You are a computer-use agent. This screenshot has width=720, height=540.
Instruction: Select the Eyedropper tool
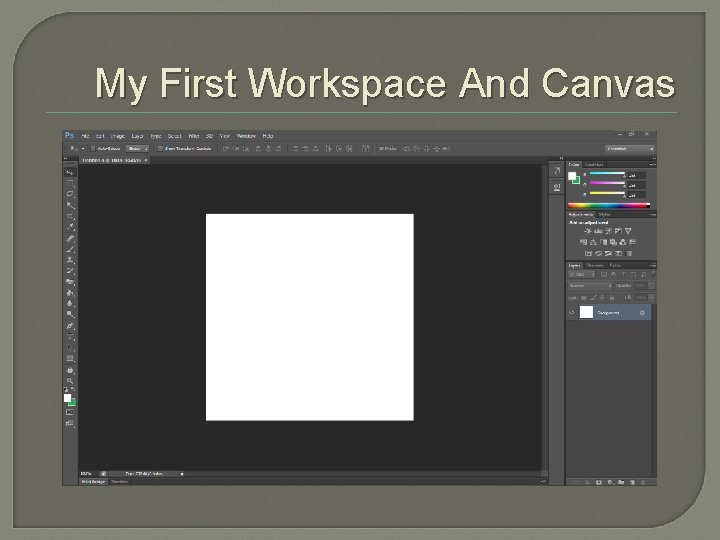point(70,227)
